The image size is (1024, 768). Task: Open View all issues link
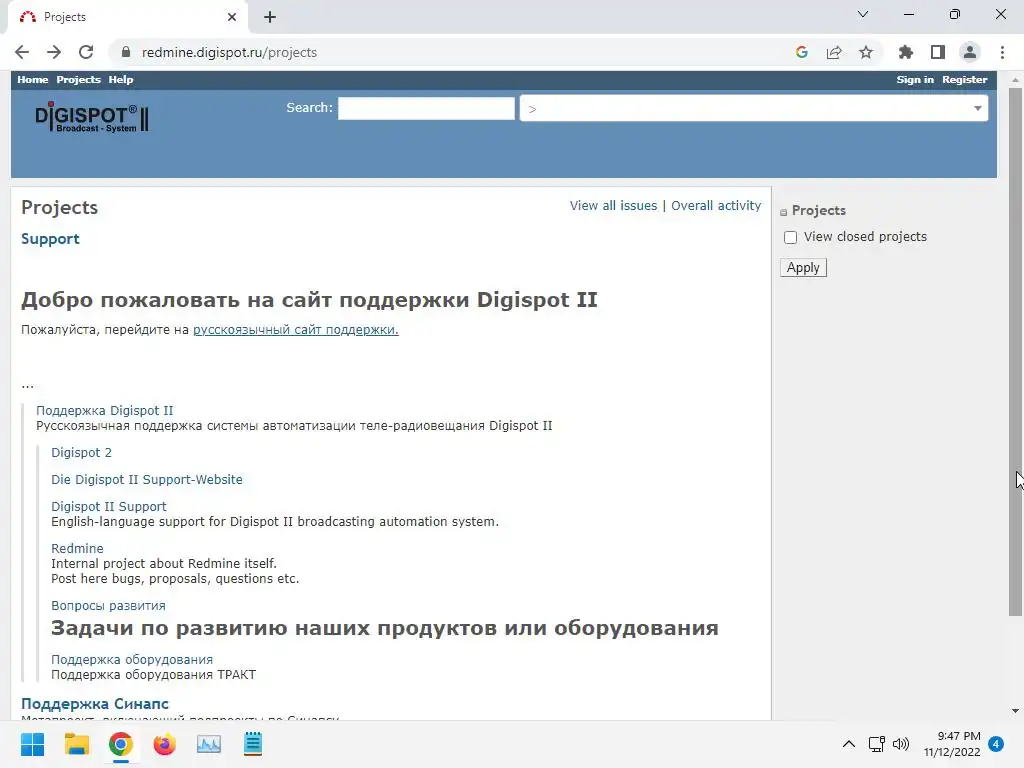[x=613, y=206]
